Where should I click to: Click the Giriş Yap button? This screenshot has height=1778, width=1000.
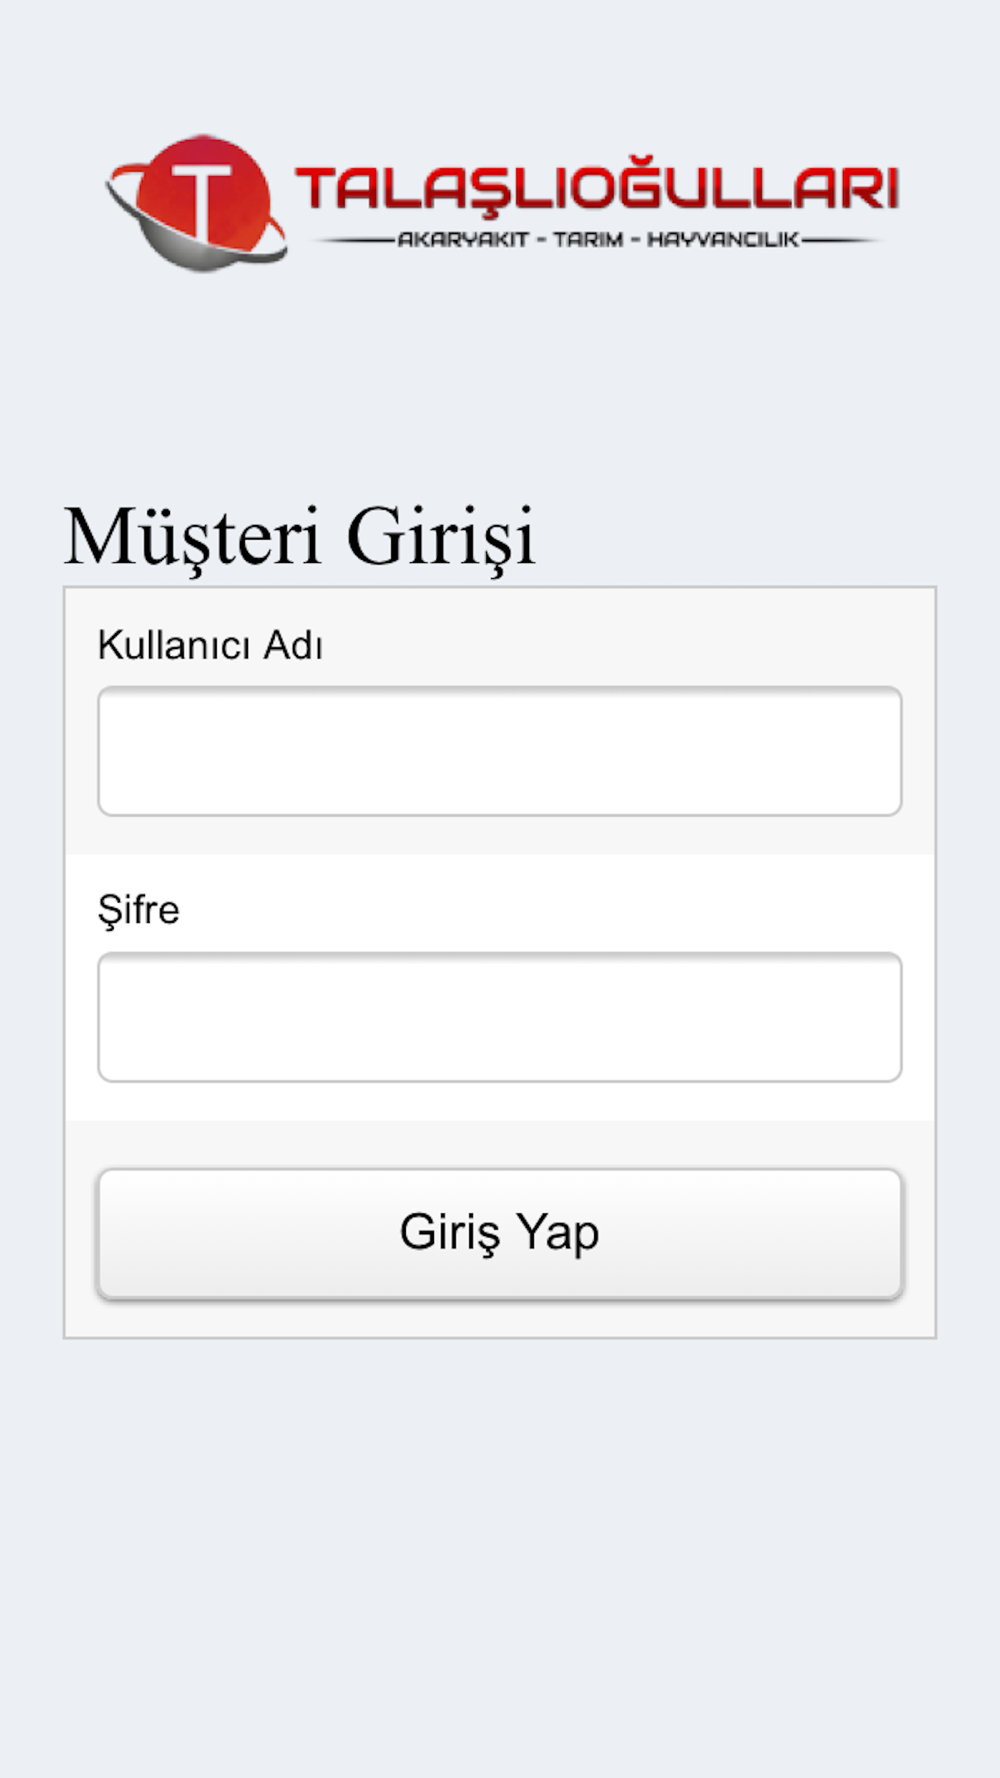[500, 1233]
